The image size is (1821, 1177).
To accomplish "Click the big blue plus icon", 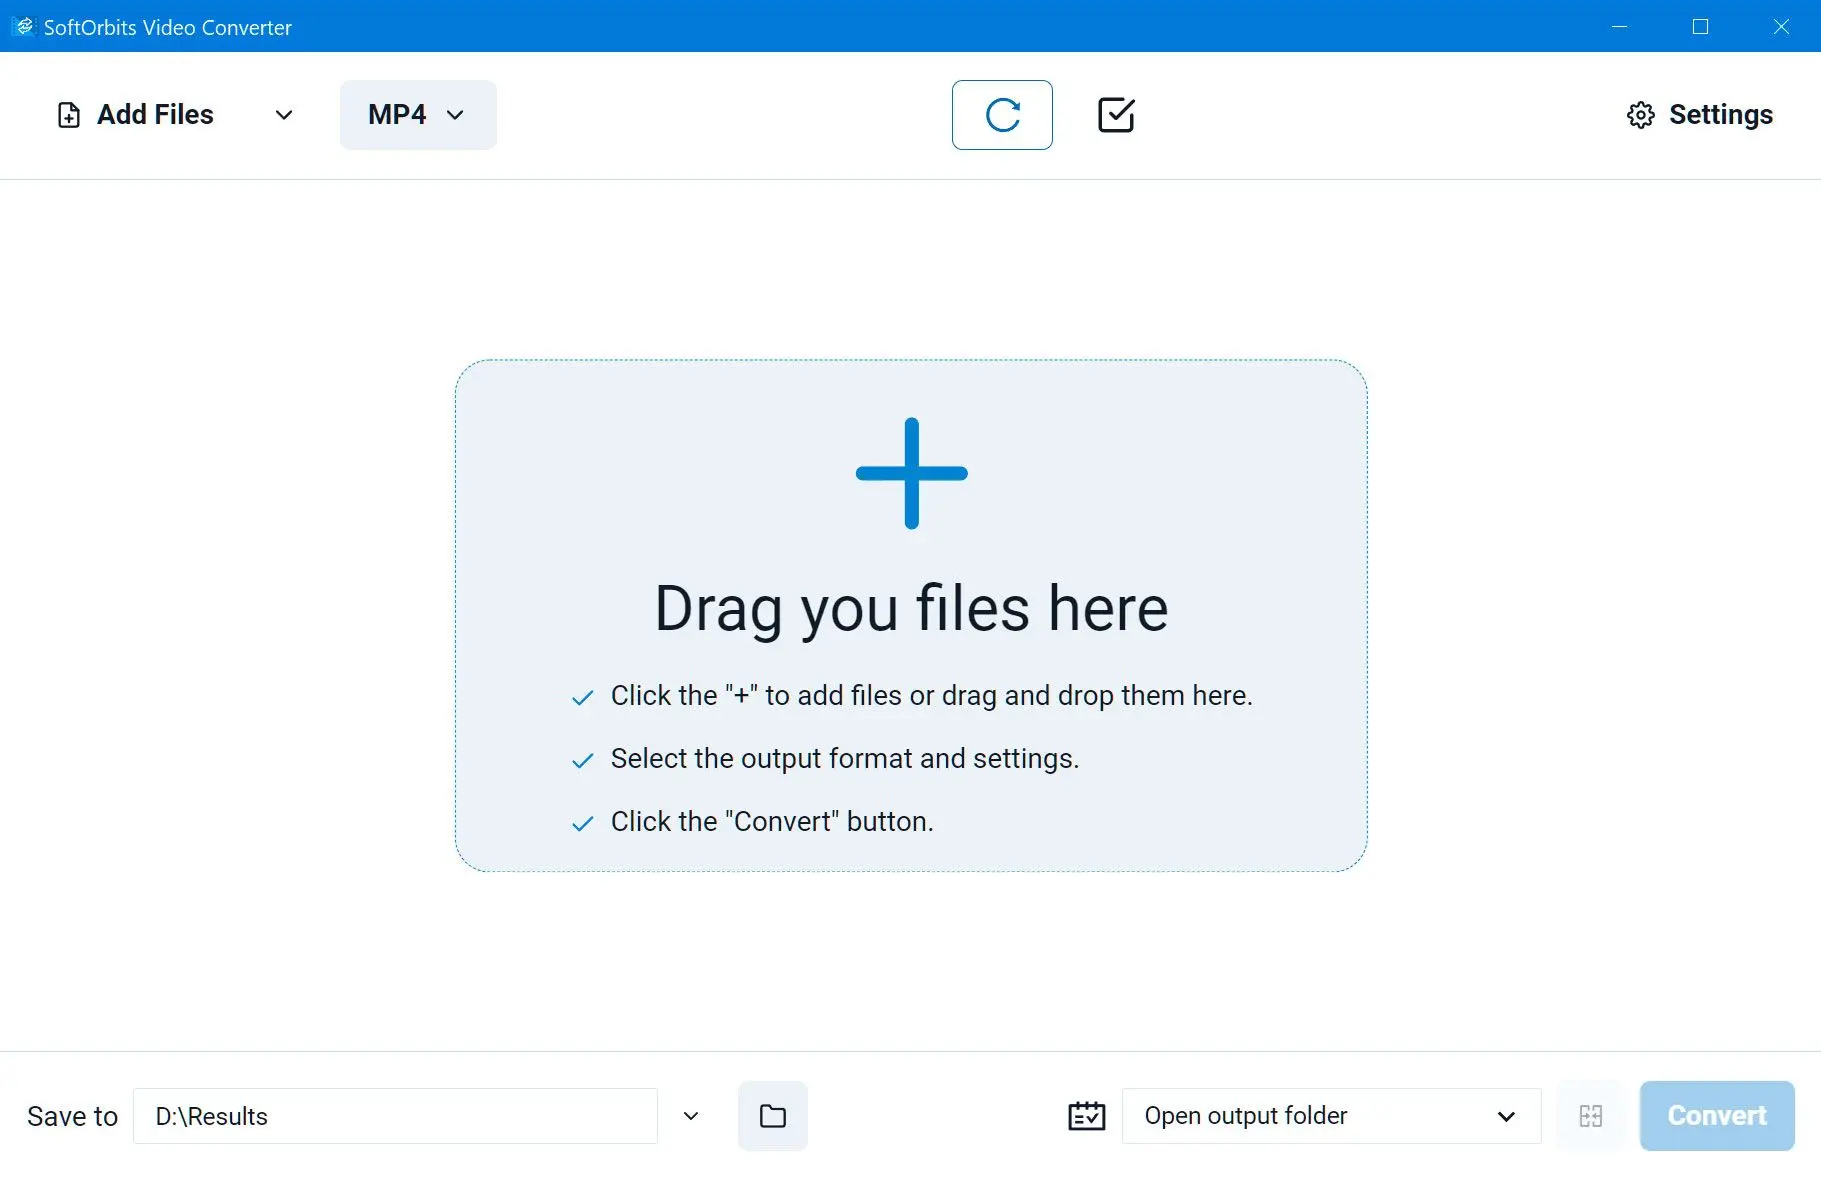I will [911, 473].
